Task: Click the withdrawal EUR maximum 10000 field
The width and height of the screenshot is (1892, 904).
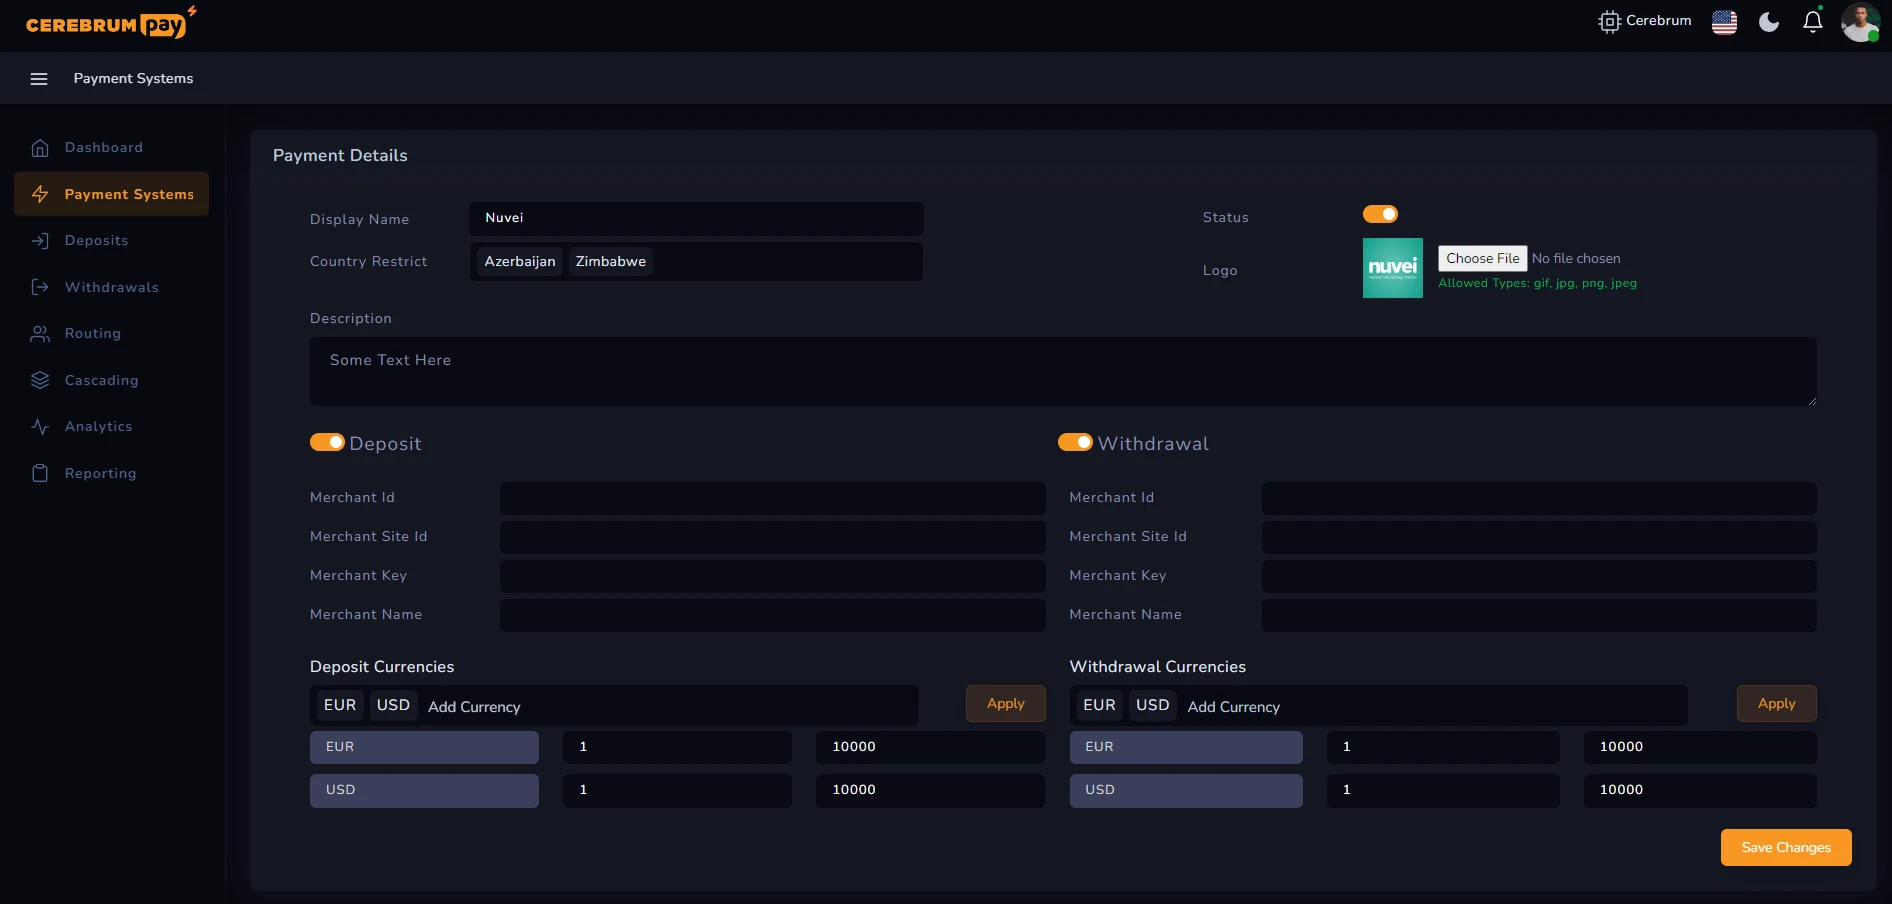Action: [x=1700, y=747]
